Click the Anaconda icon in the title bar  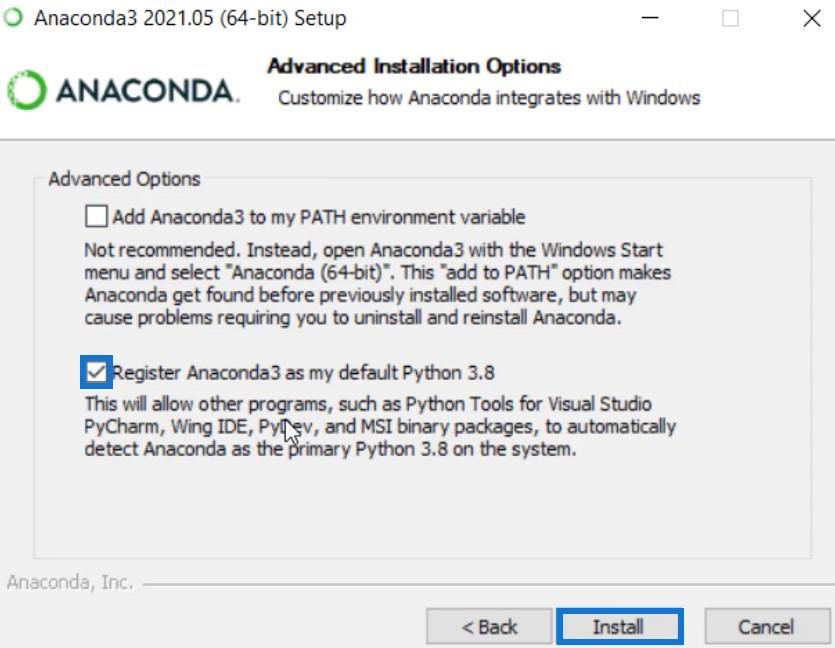click(13, 17)
